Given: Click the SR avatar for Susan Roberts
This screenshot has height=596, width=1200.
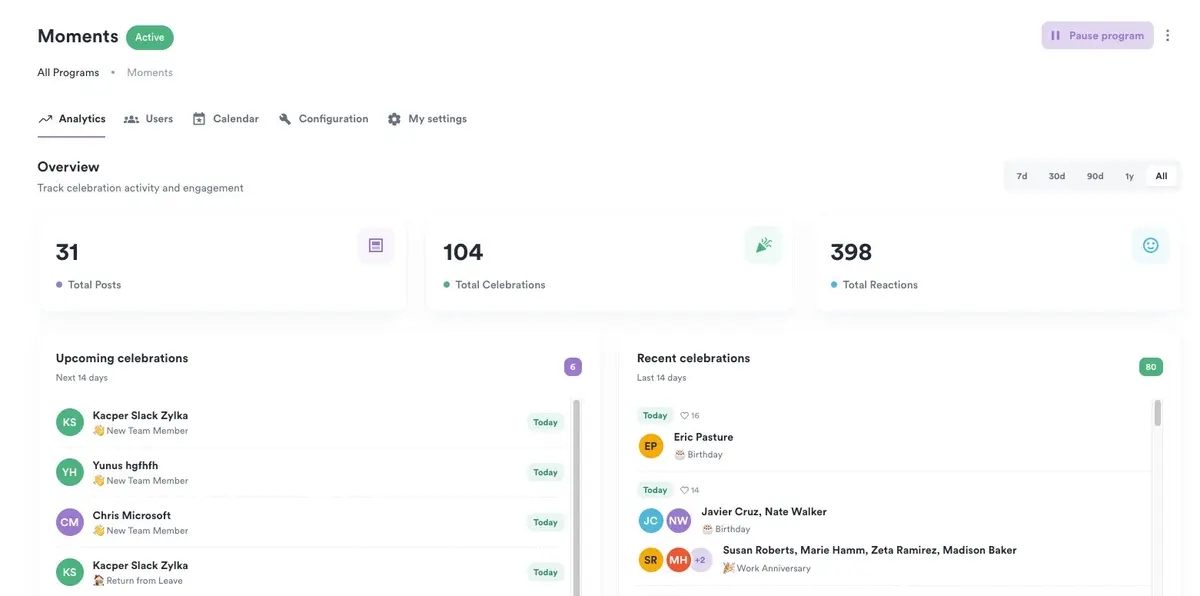Looking at the screenshot, I should 651,560.
